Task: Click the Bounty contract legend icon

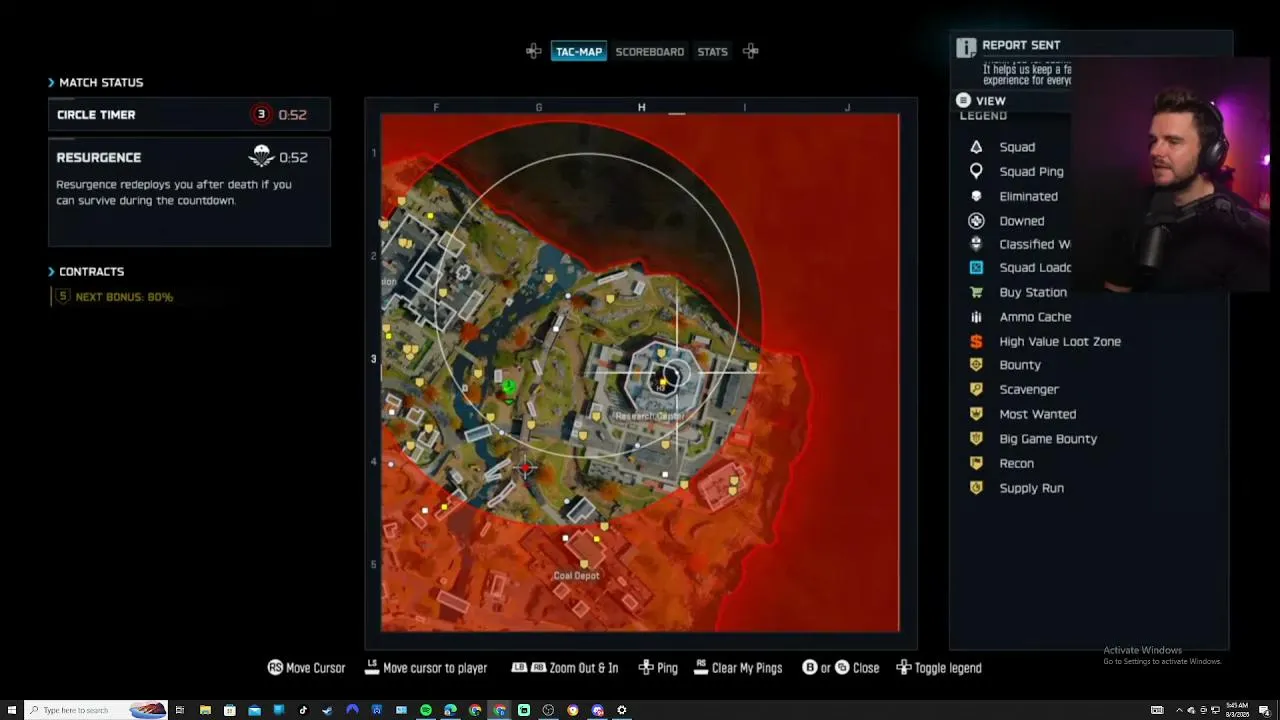Action: [976, 365]
